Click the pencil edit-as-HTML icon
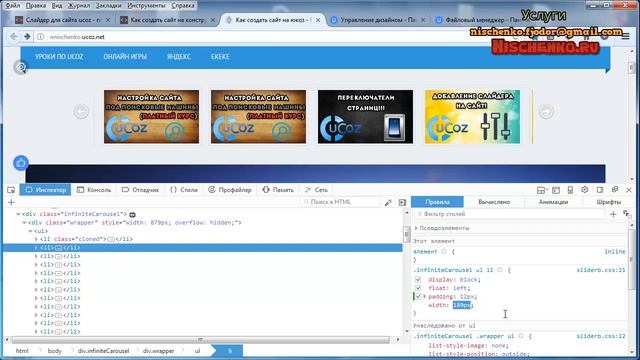This screenshot has width=640, height=360. (x=388, y=202)
